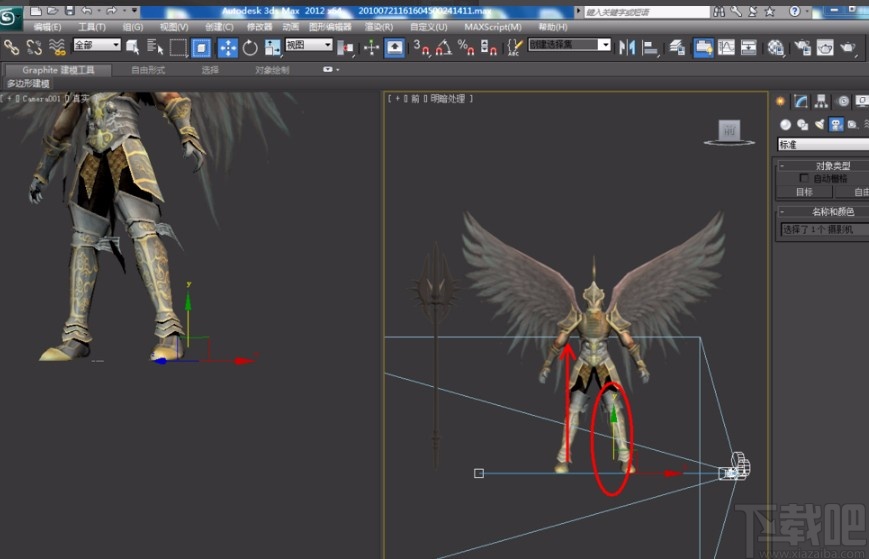The image size is (869, 559).
Task: Open the Select by Name list
Action: (155, 48)
